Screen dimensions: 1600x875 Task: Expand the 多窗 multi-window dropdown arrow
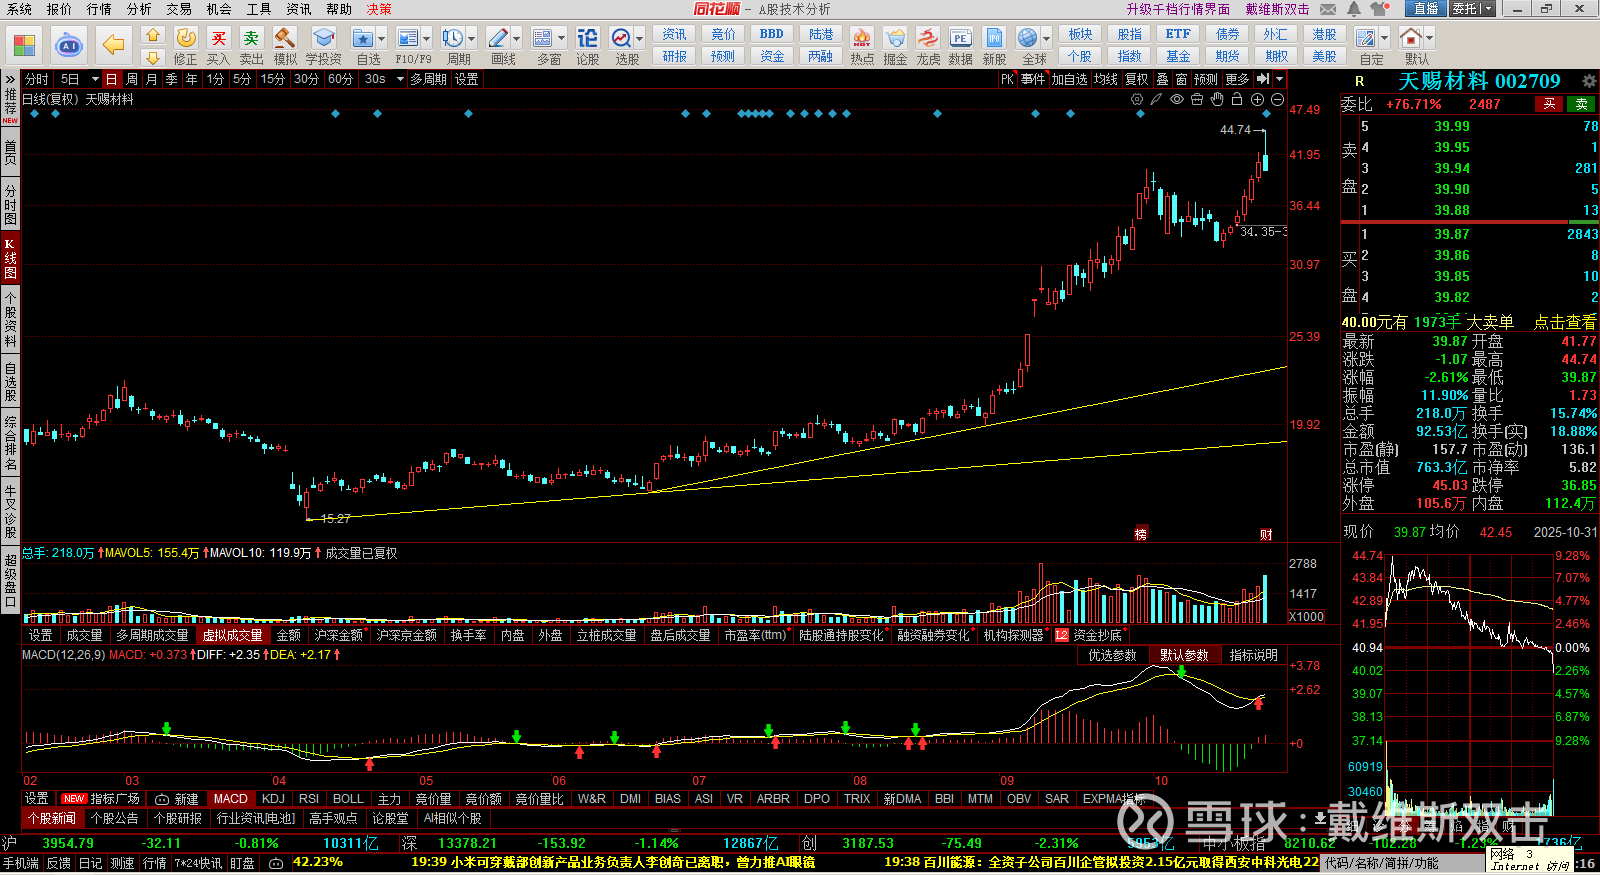click(x=562, y=39)
